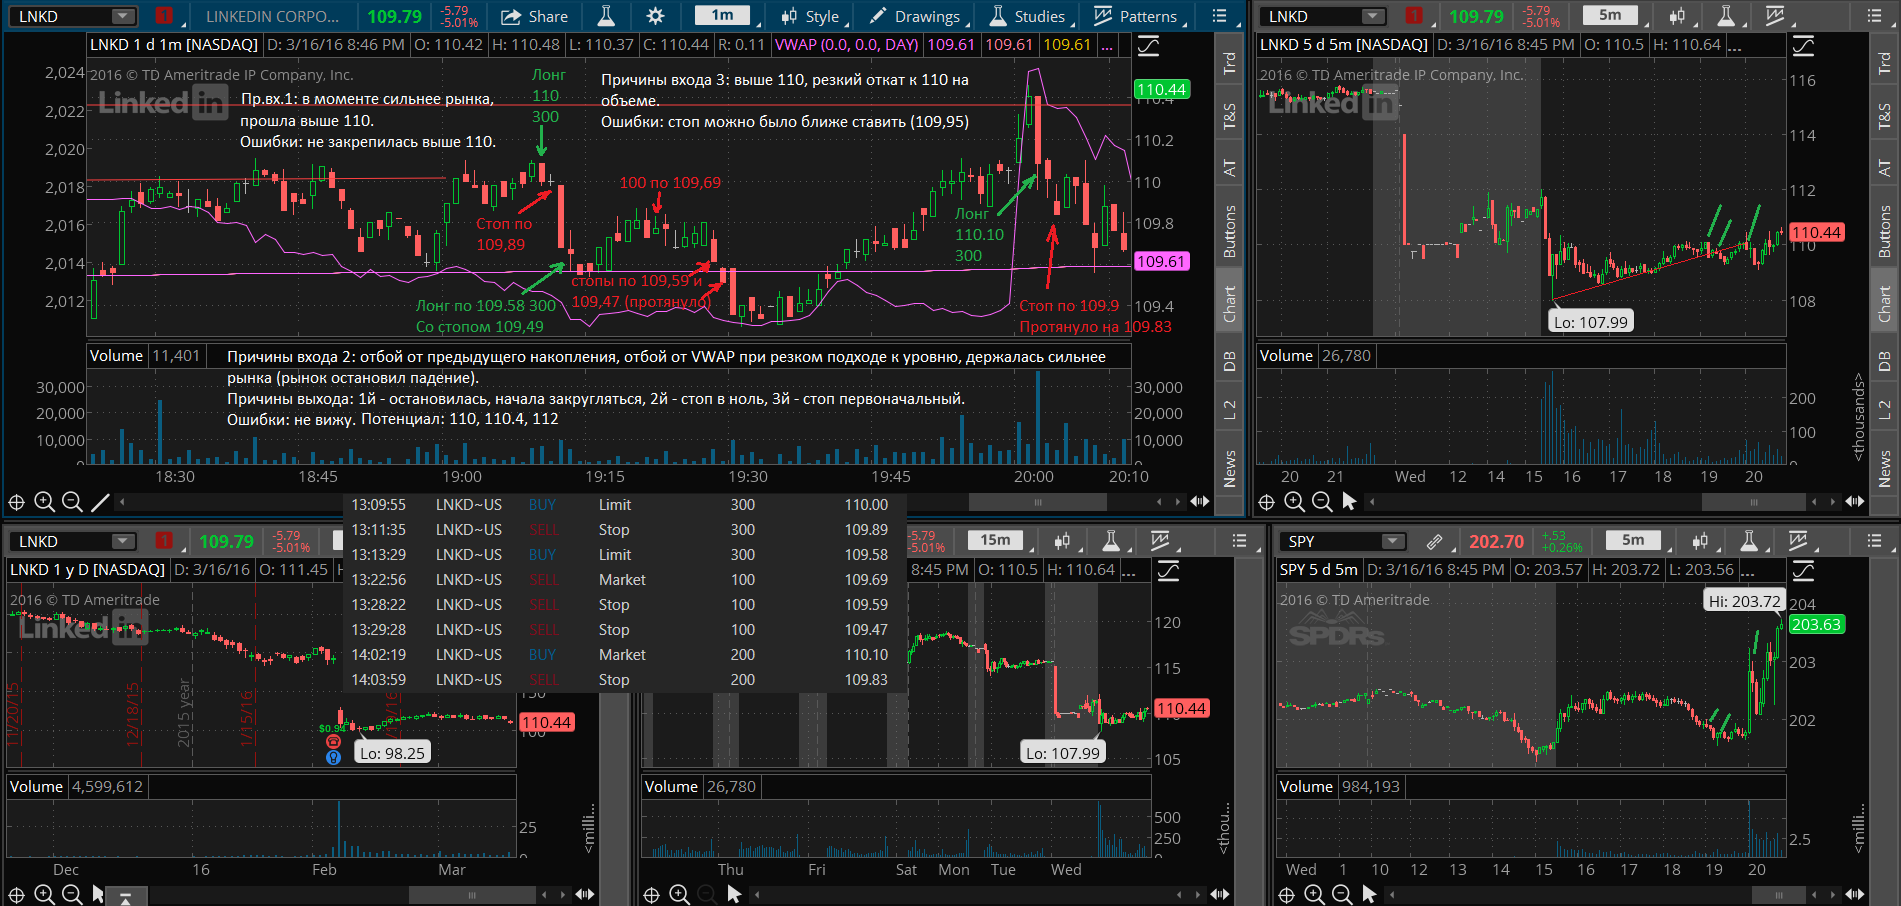Click the 110.44 price bubble on top-left chart axis
1901x906 pixels.
pos(1161,89)
